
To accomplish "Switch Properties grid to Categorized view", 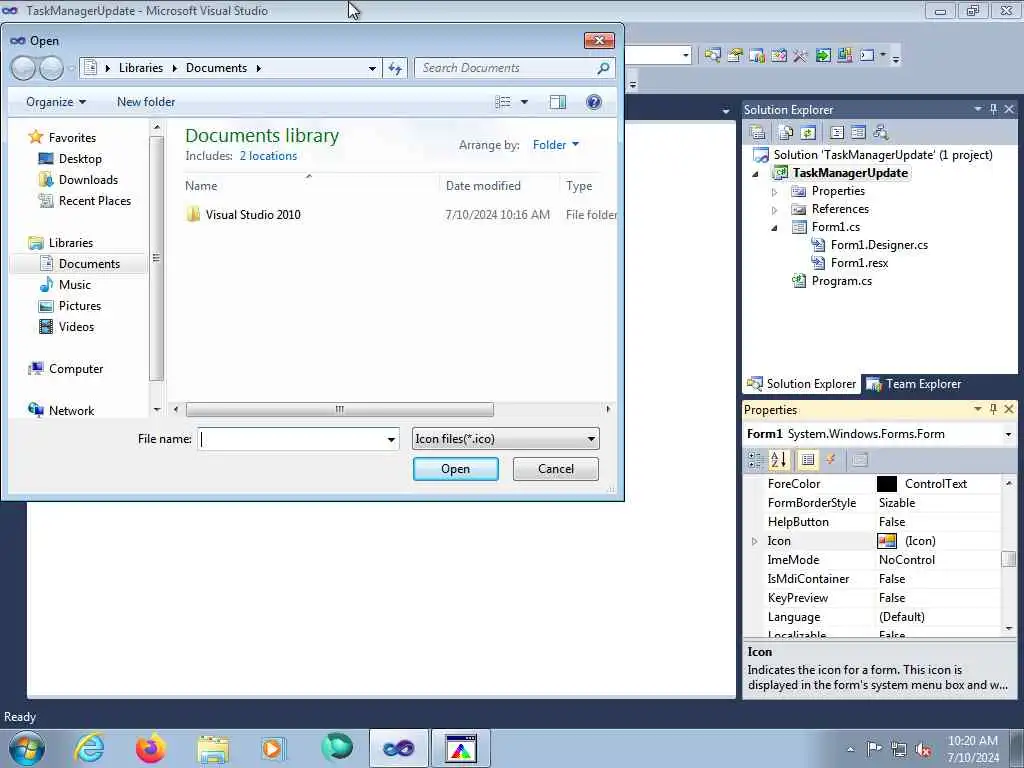I will coord(755,460).
